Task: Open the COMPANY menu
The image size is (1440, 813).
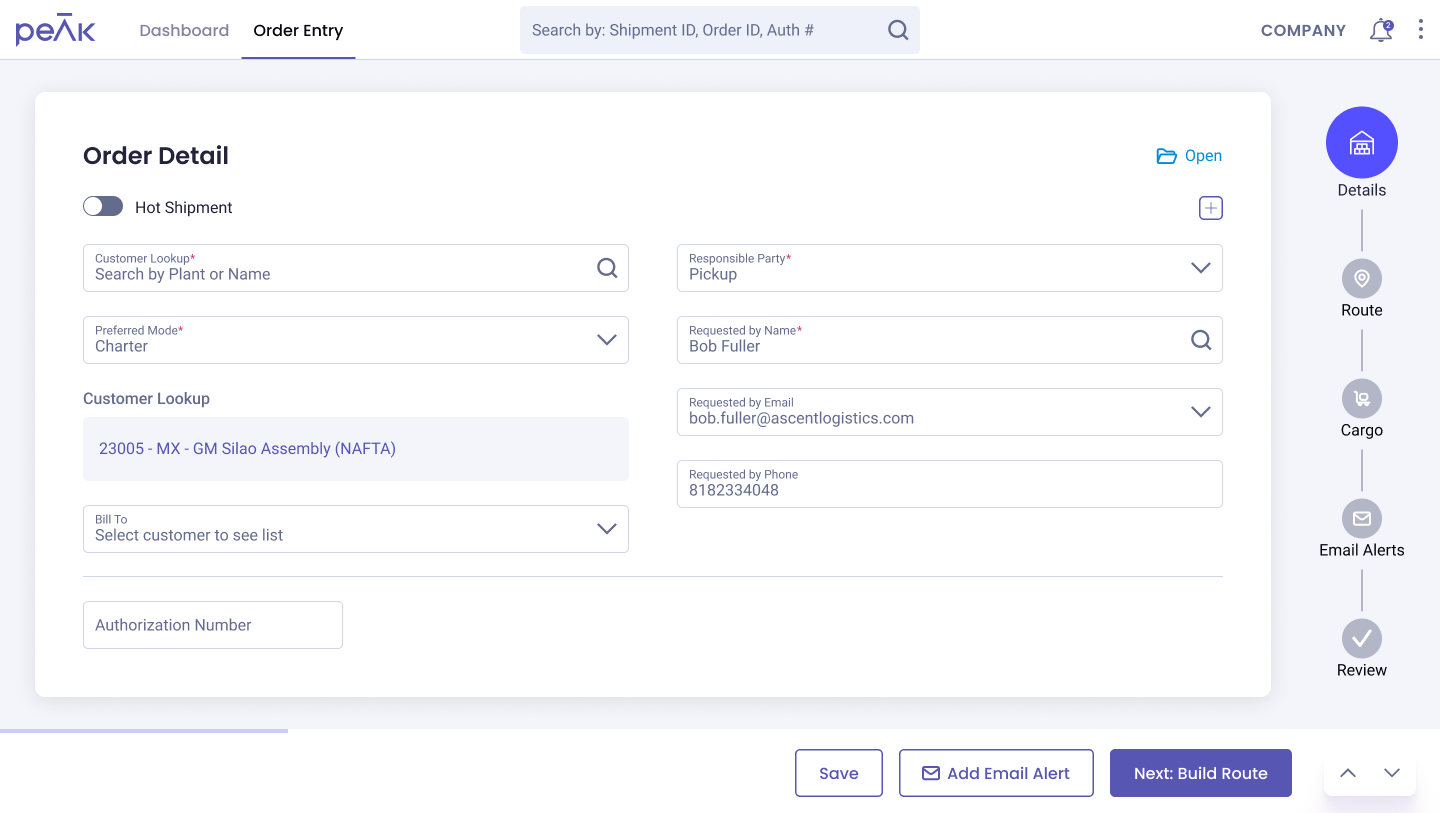Action: (x=1303, y=30)
